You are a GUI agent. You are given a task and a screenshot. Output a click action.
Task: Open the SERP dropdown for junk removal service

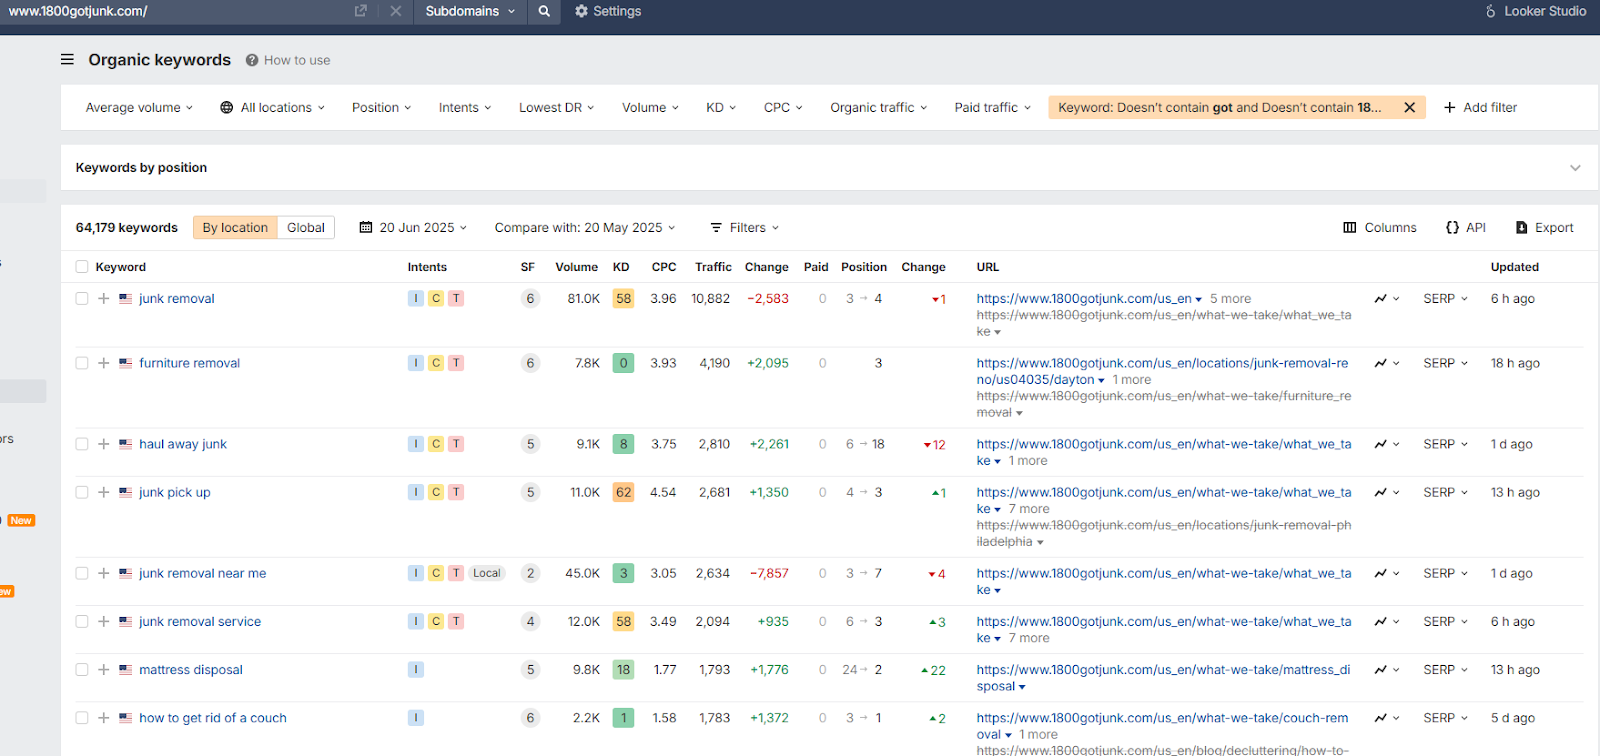[1445, 621]
